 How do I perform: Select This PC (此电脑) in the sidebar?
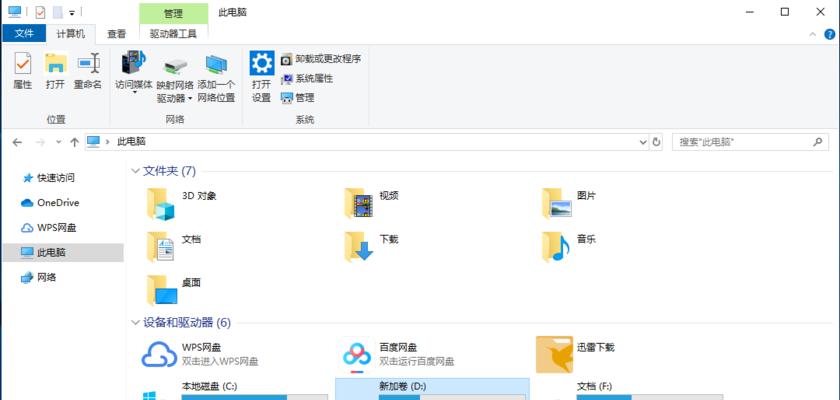click(63, 252)
